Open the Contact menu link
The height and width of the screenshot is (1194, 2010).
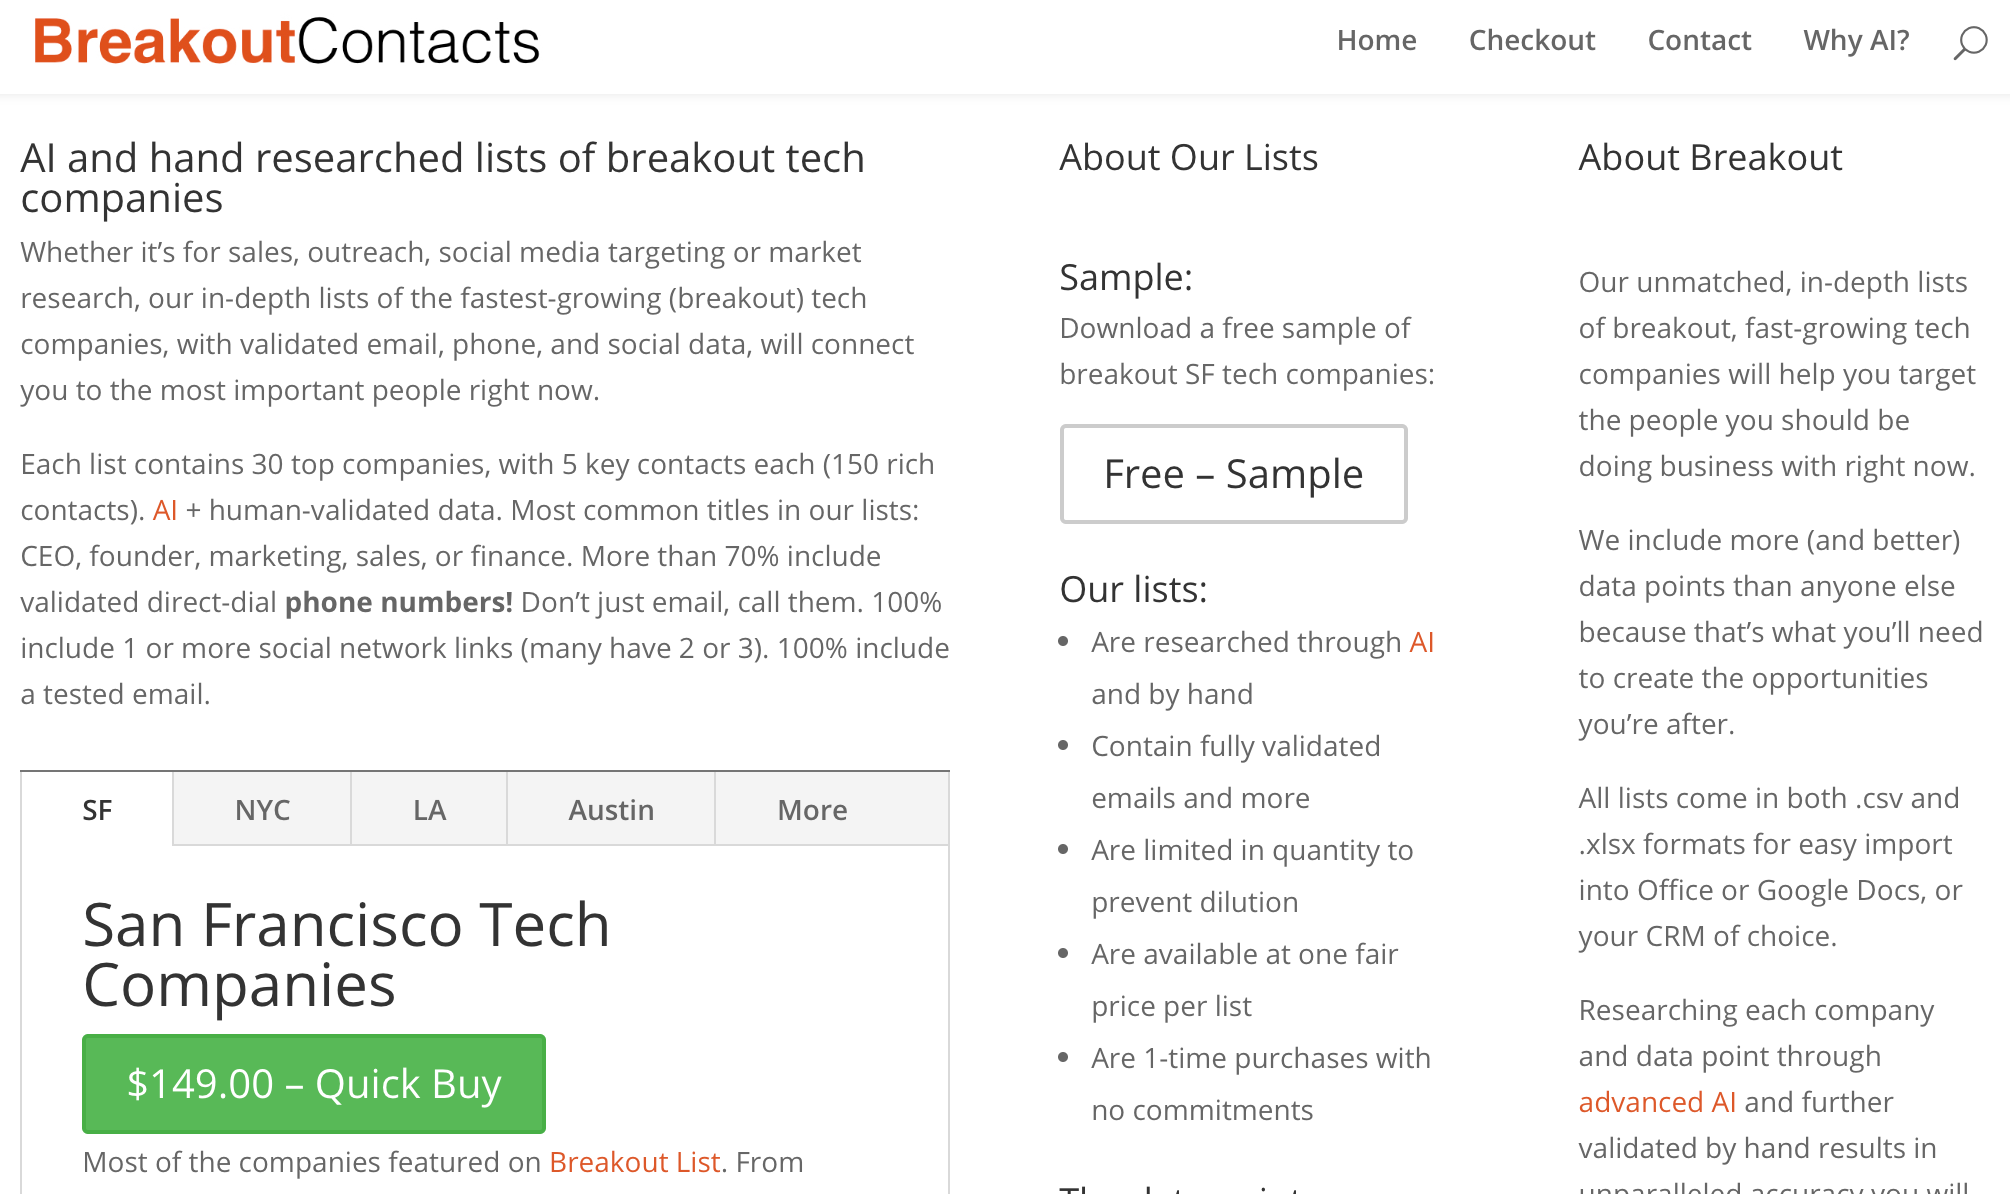coord(1699,40)
